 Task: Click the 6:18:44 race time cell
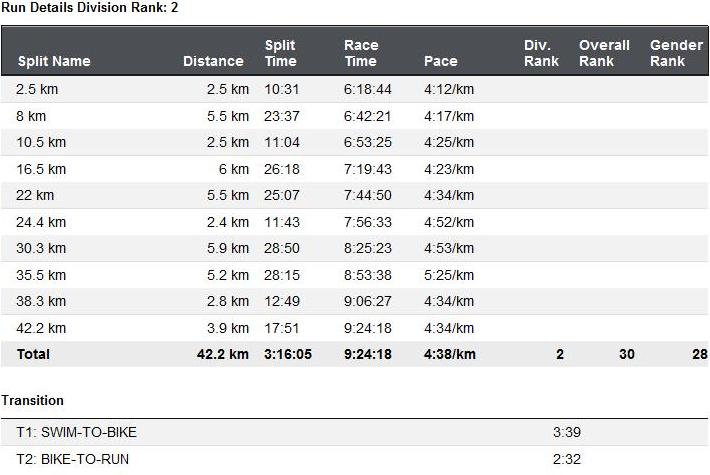(367, 89)
